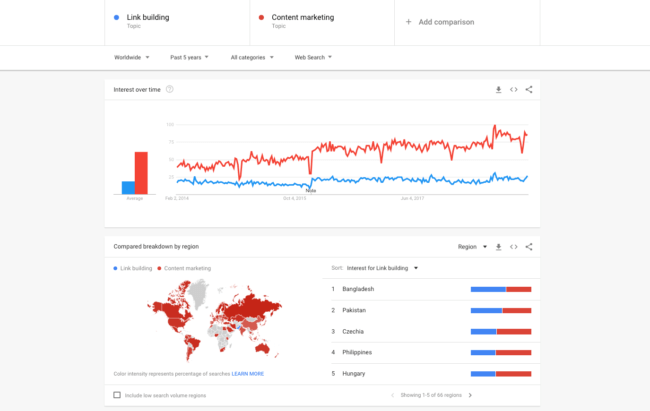This screenshot has height=411, width=650.
Task: Expand the Past 5 years time filter
Action: (x=189, y=57)
